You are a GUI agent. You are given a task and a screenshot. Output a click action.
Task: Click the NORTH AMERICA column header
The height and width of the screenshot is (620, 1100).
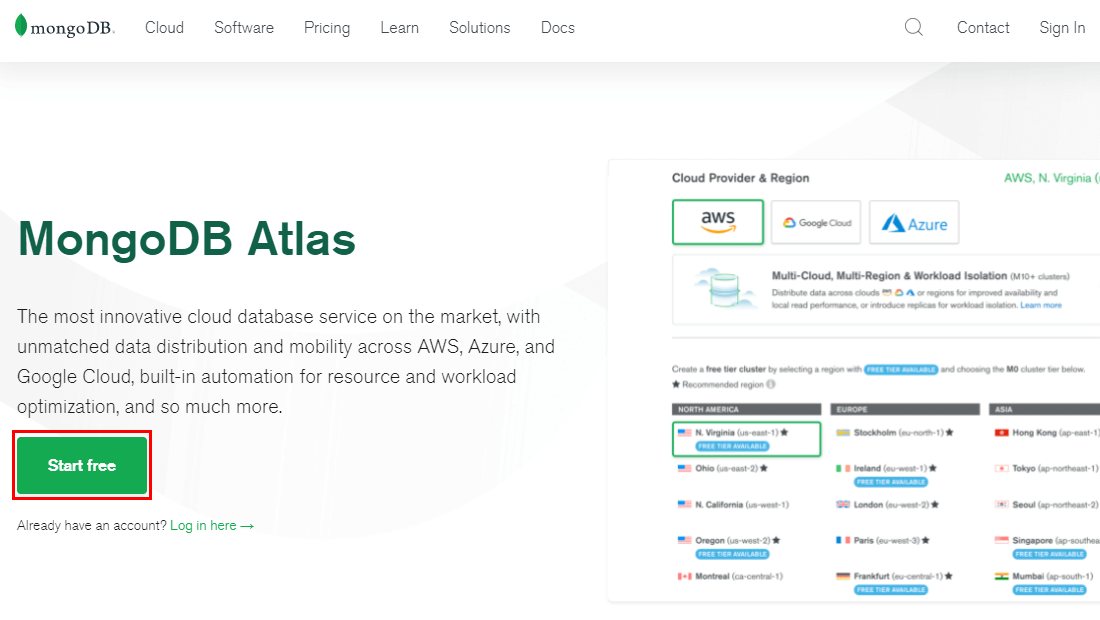746,409
